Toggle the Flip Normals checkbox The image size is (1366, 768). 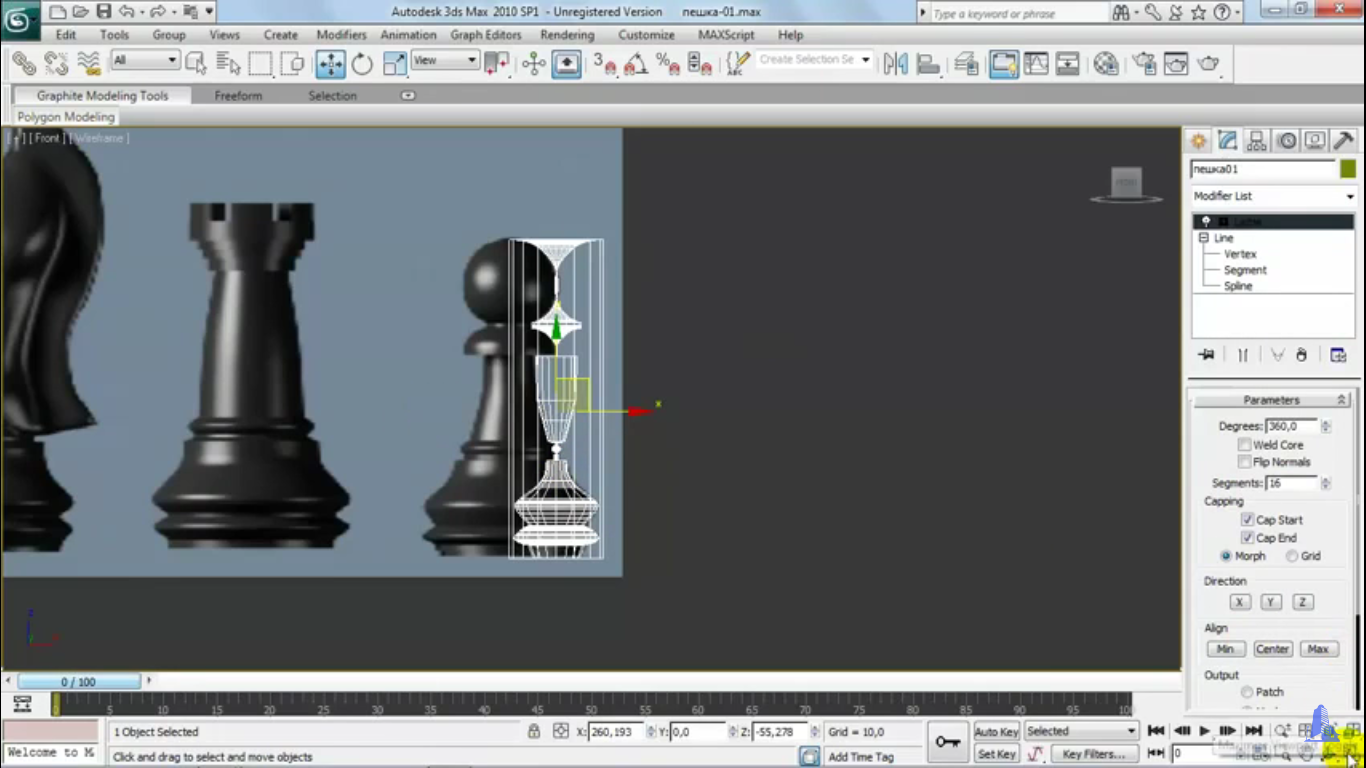(1245, 462)
